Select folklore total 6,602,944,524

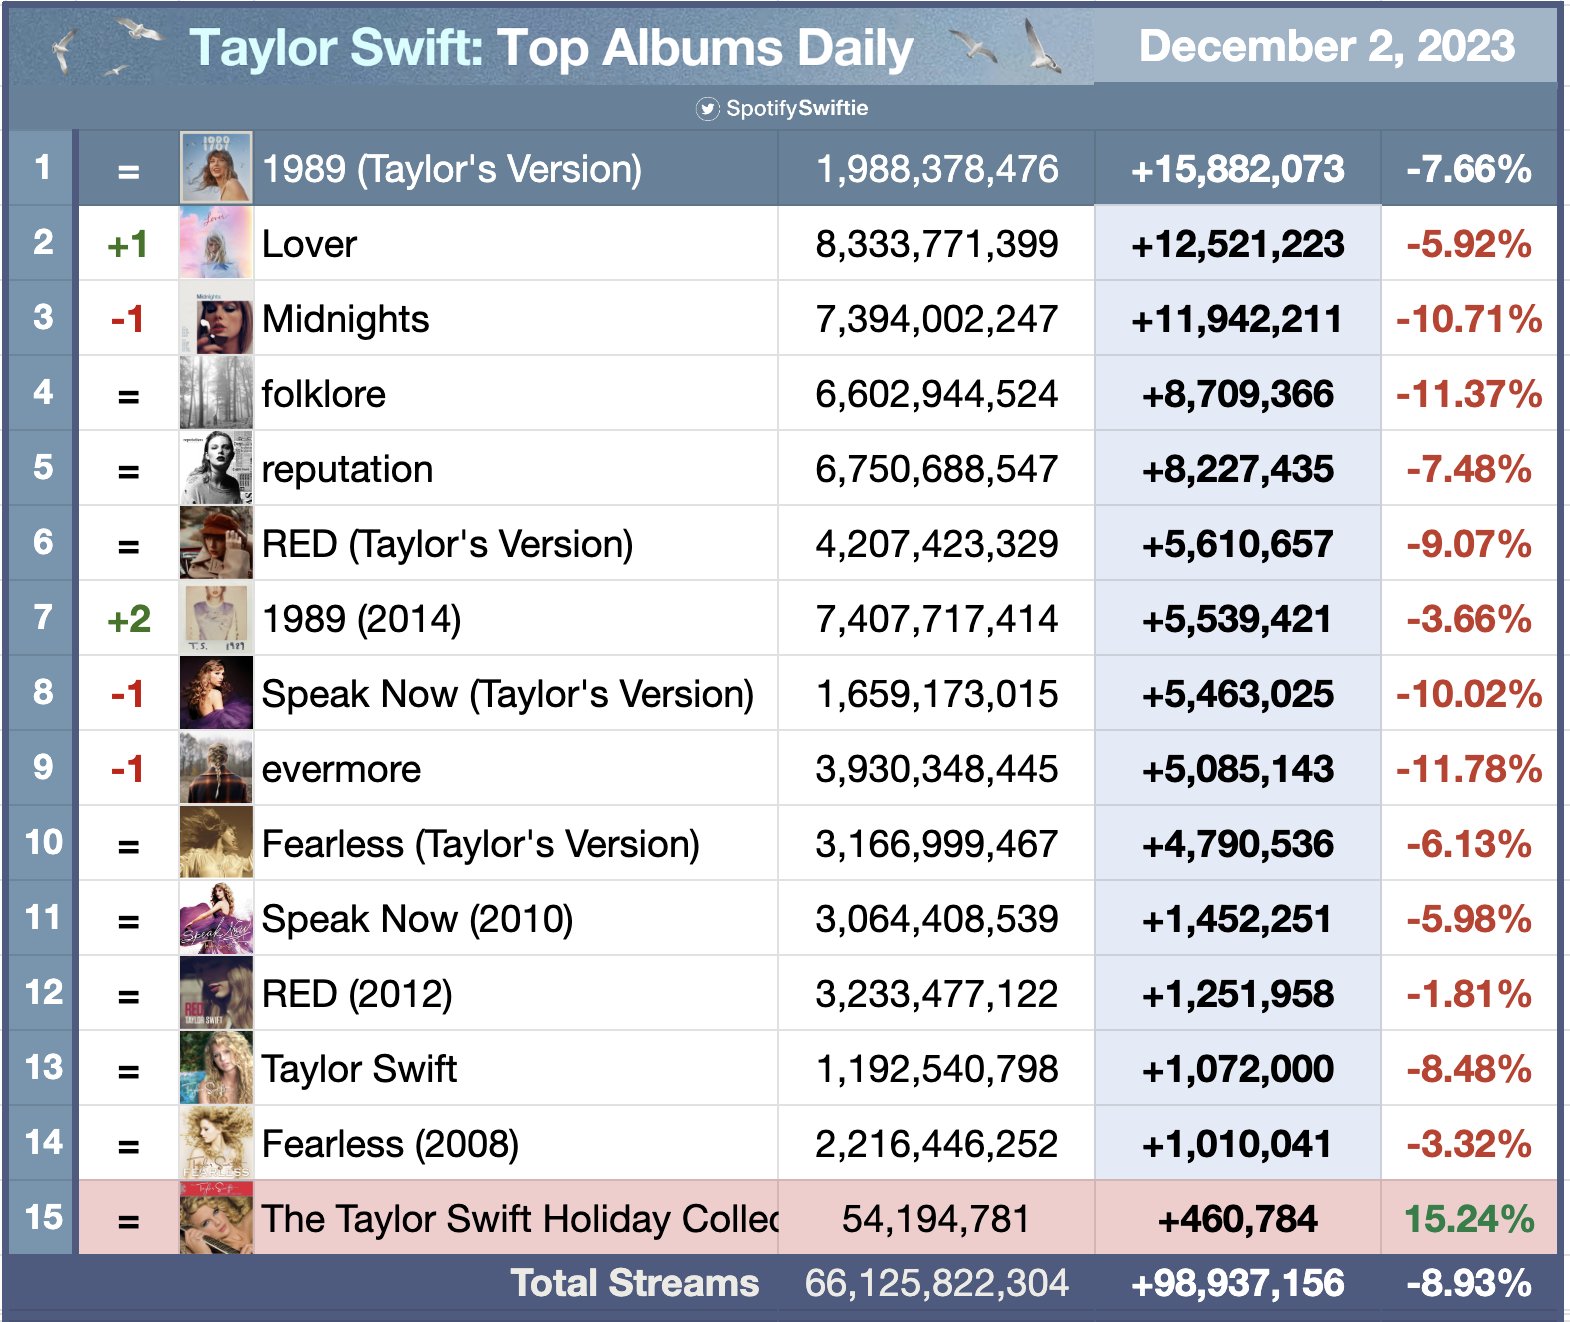pos(937,394)
